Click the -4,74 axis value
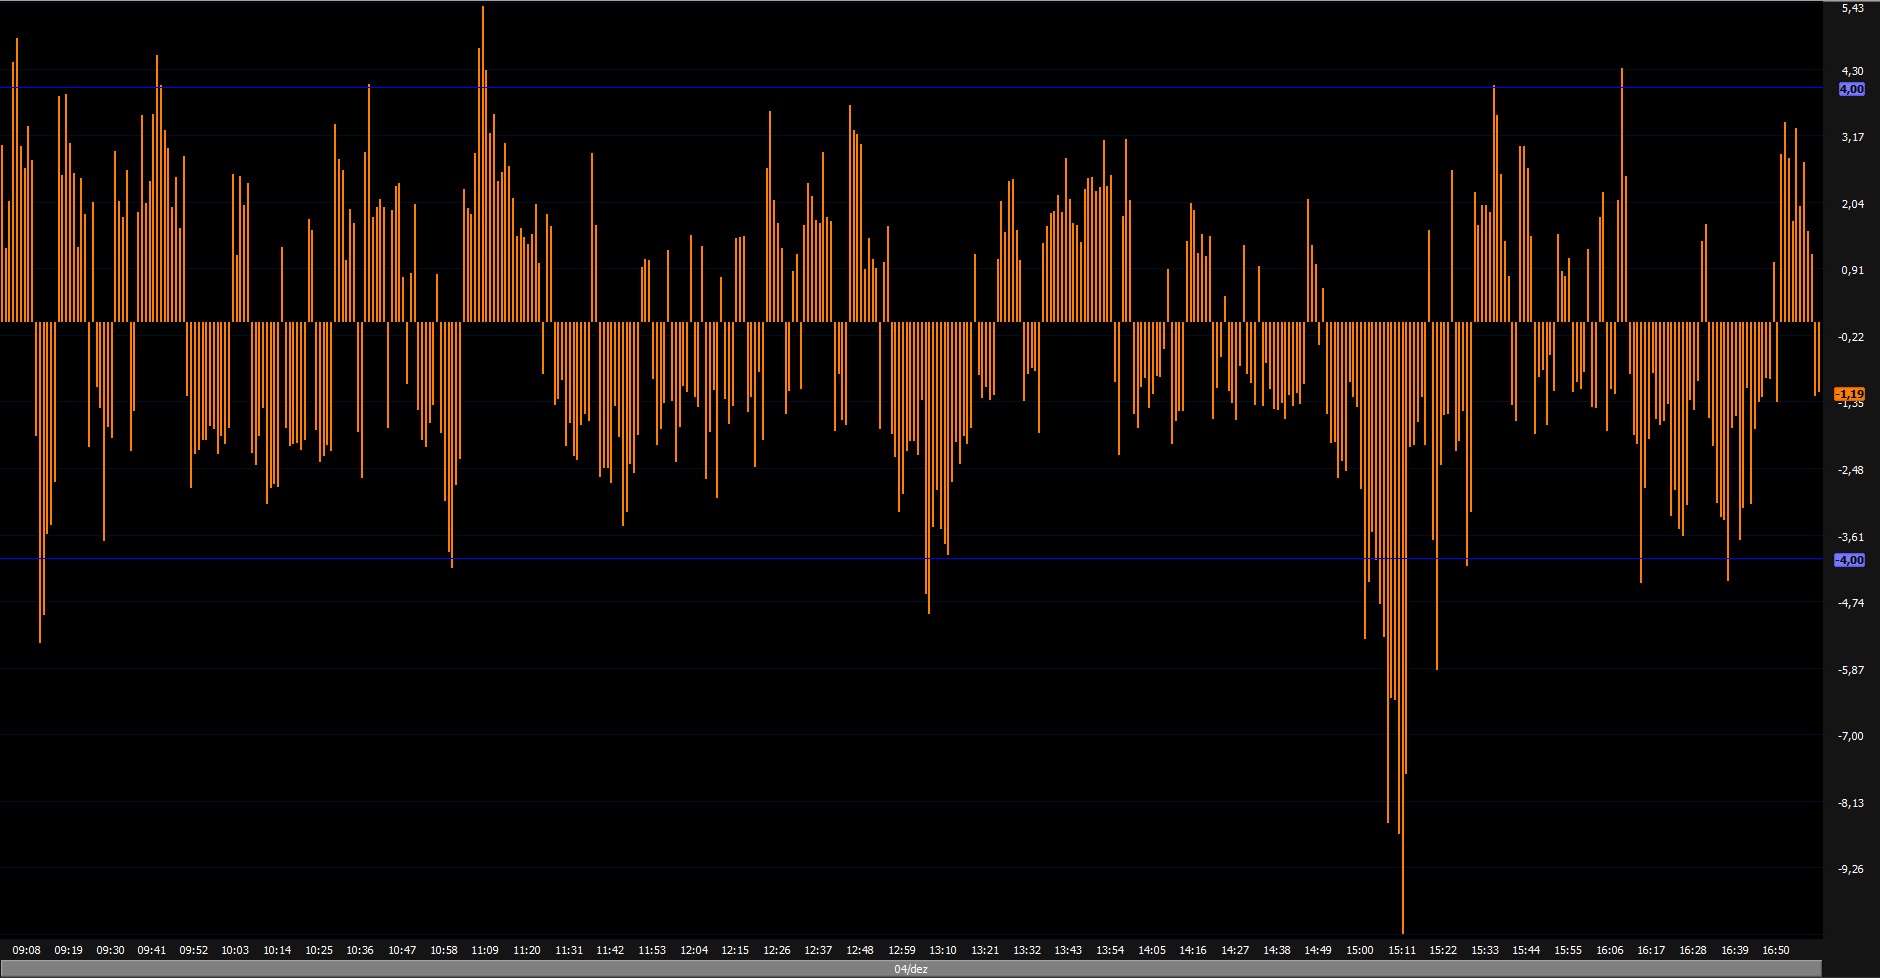Viewport: 1880px width, 978px height. pyautogui.click(x=1850, y=603)
